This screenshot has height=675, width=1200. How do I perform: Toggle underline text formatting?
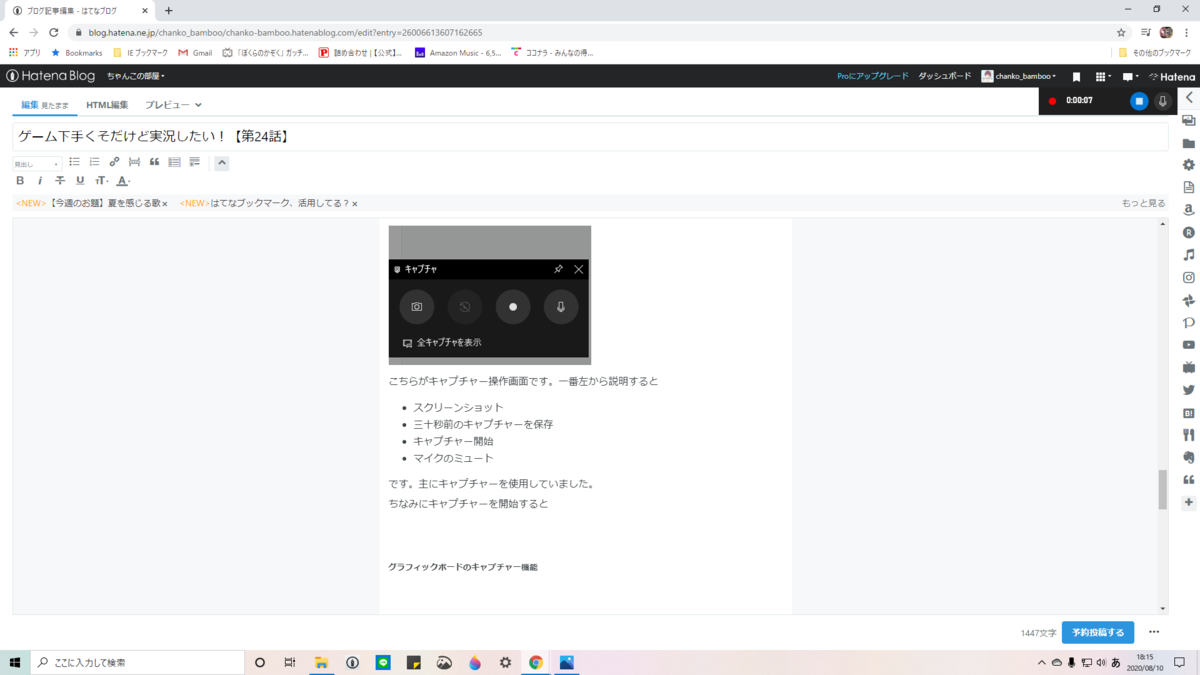coord(80,181)
